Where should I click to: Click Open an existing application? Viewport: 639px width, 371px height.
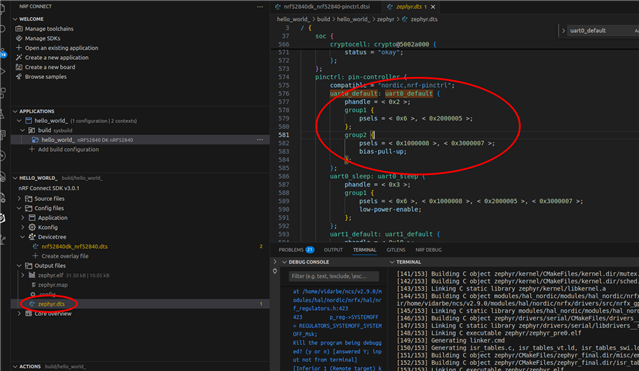pyautogui.click(x=62, y=48)
